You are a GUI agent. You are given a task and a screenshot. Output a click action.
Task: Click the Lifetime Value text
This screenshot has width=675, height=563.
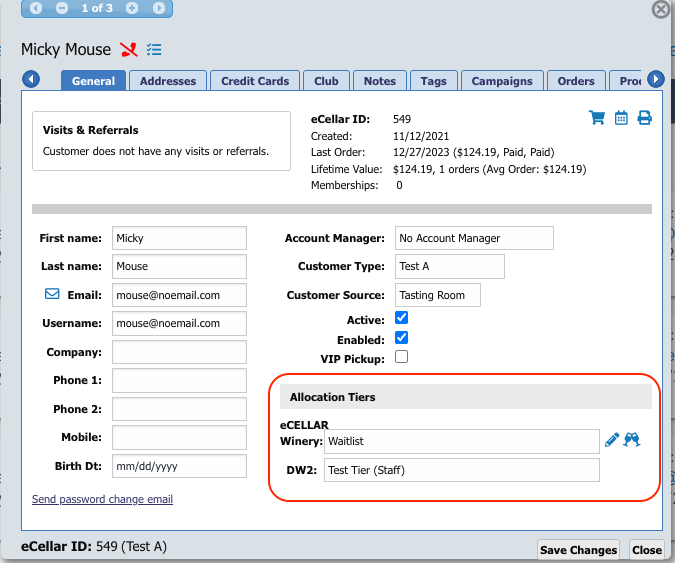(x=489, y=169)
